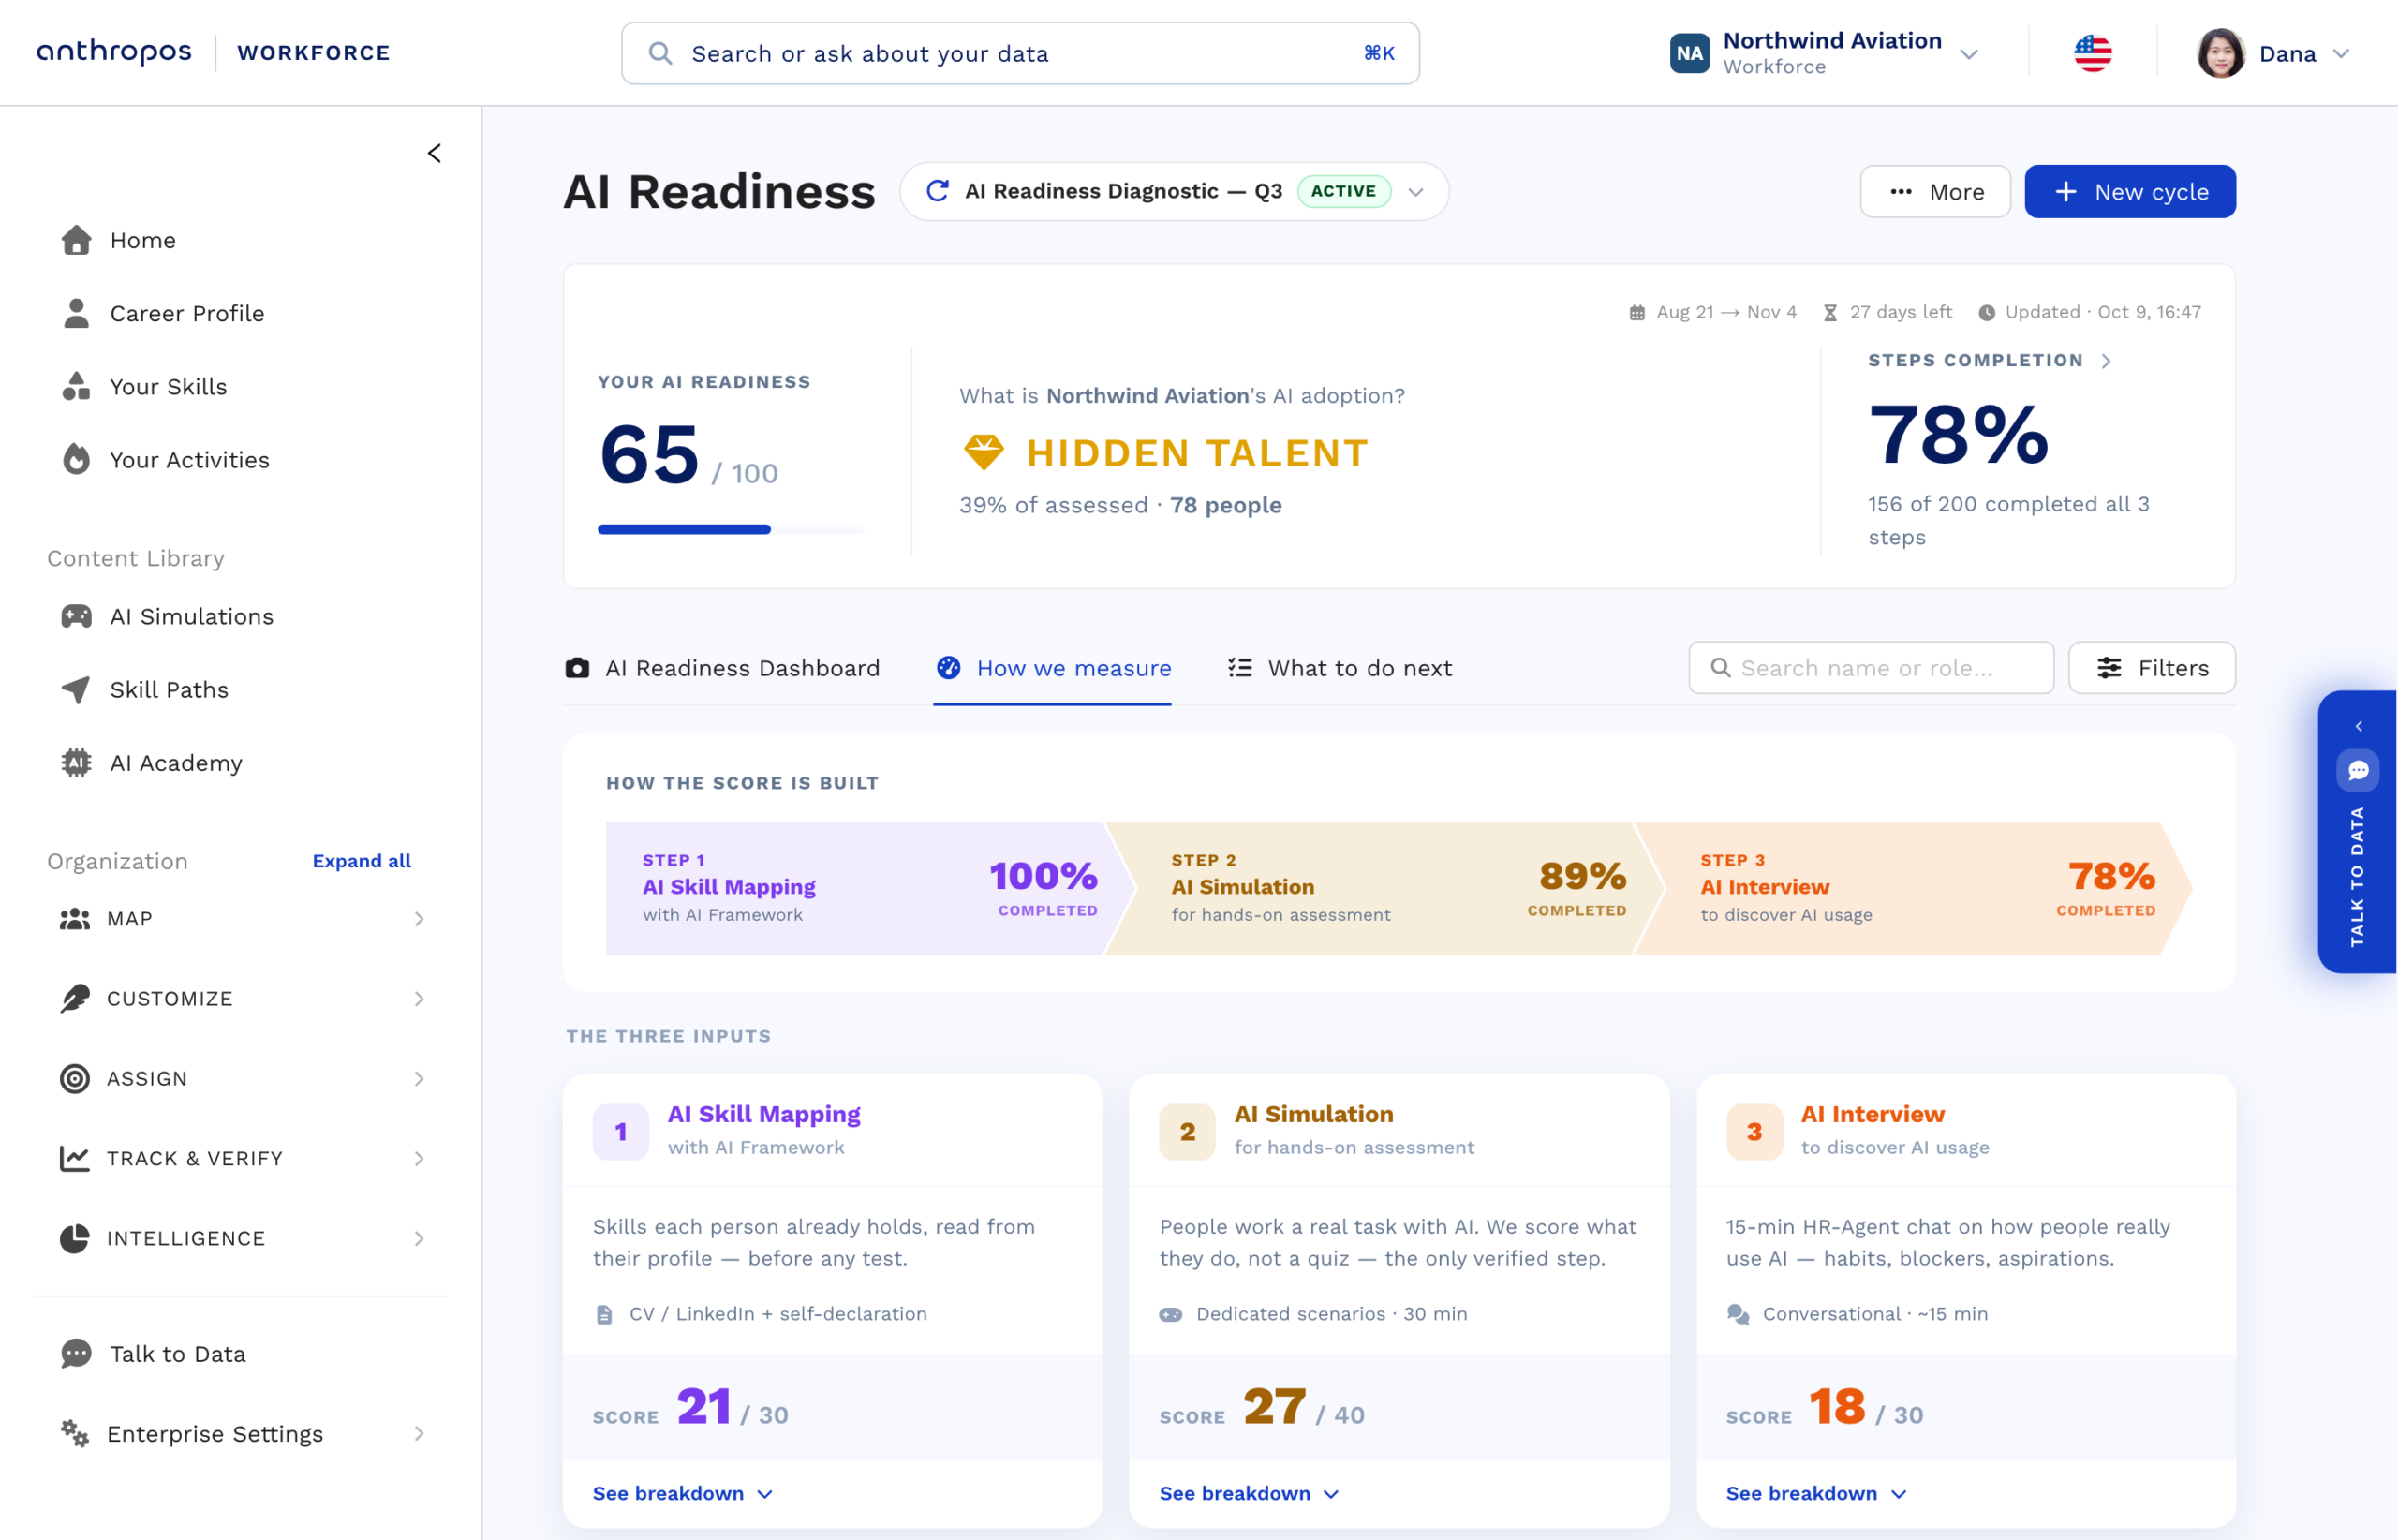Click the Anthropos Workforce logo
Screen dimensions: 2398x1540
pyautogui.click(x=214, y=52)
